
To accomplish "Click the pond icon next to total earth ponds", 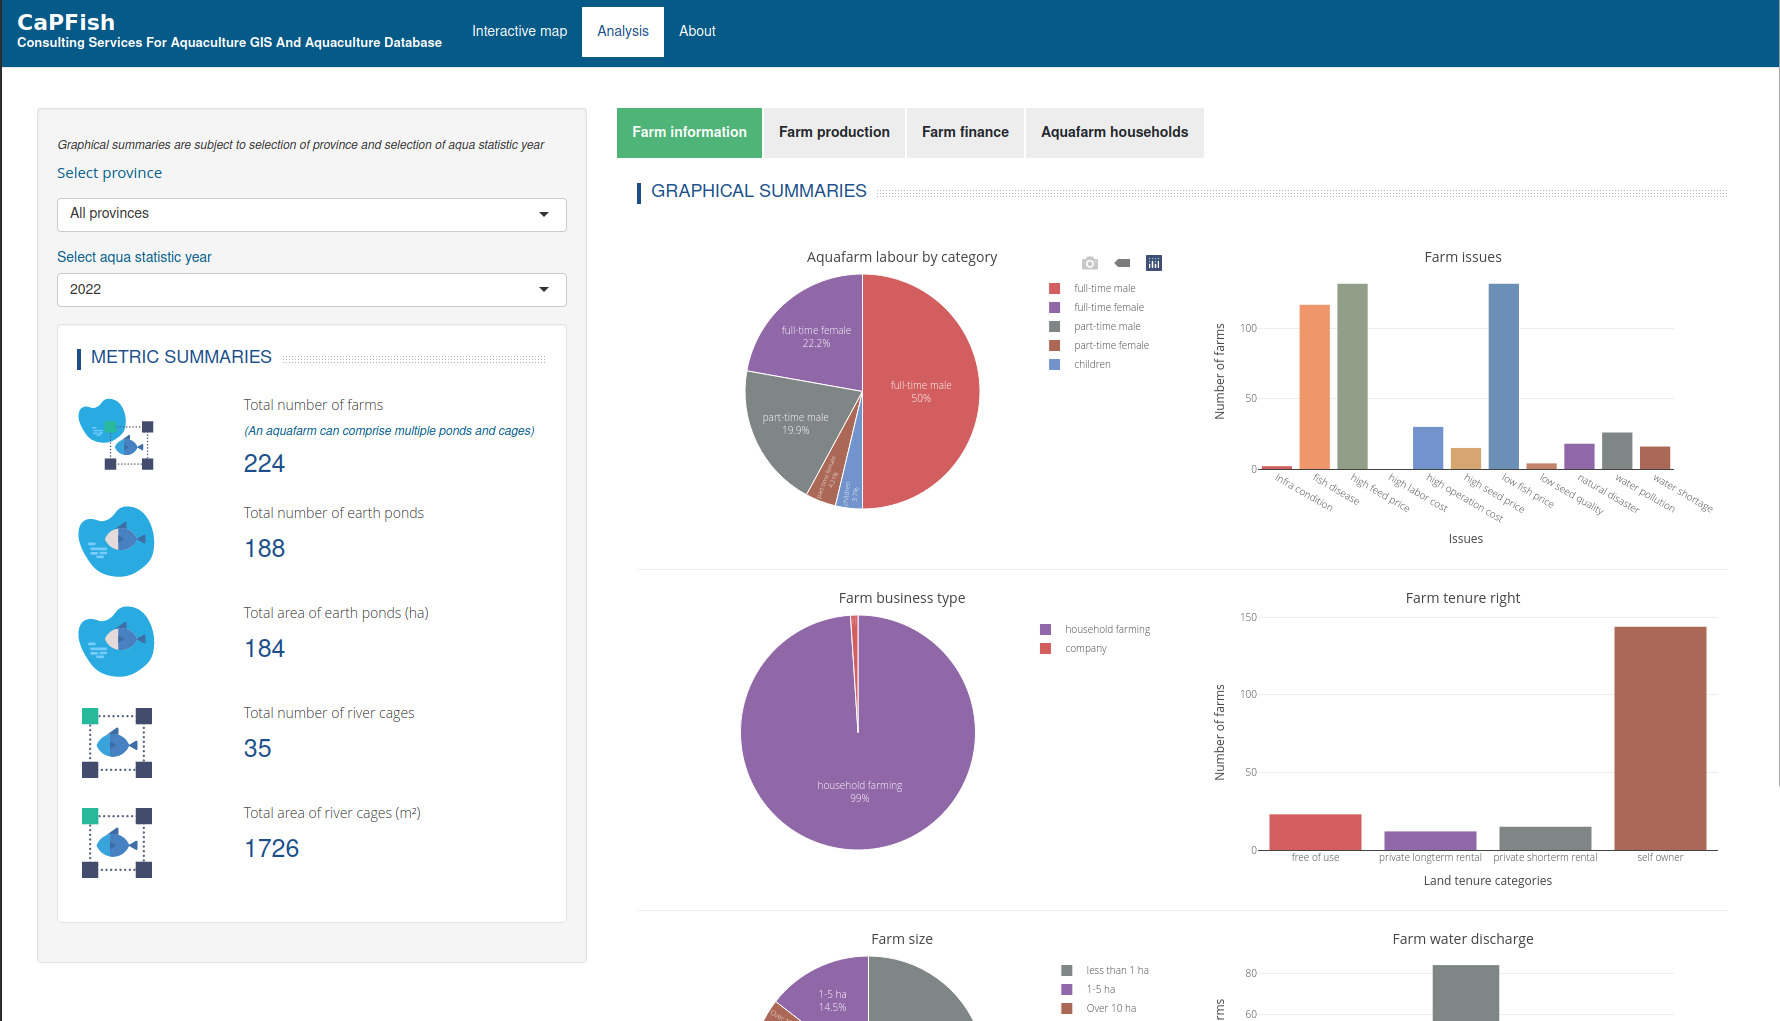I will click(x=116, y=540).
